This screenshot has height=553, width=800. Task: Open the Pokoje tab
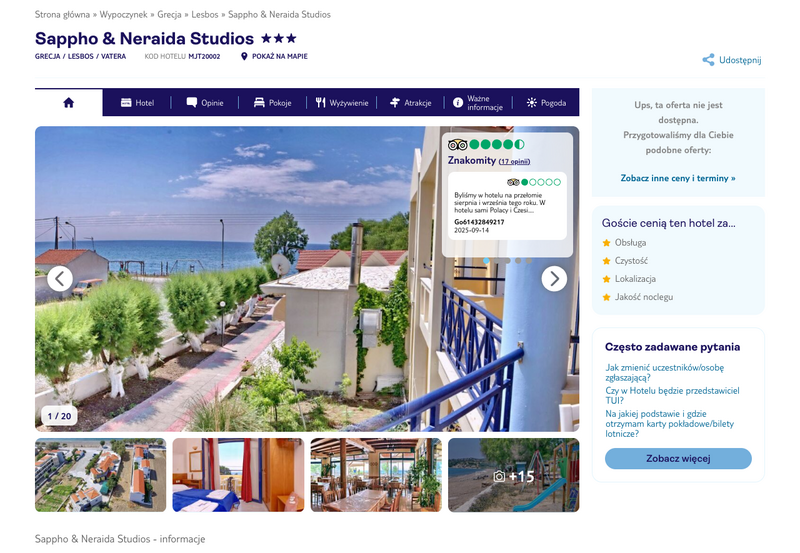click(x=272, y=103)
